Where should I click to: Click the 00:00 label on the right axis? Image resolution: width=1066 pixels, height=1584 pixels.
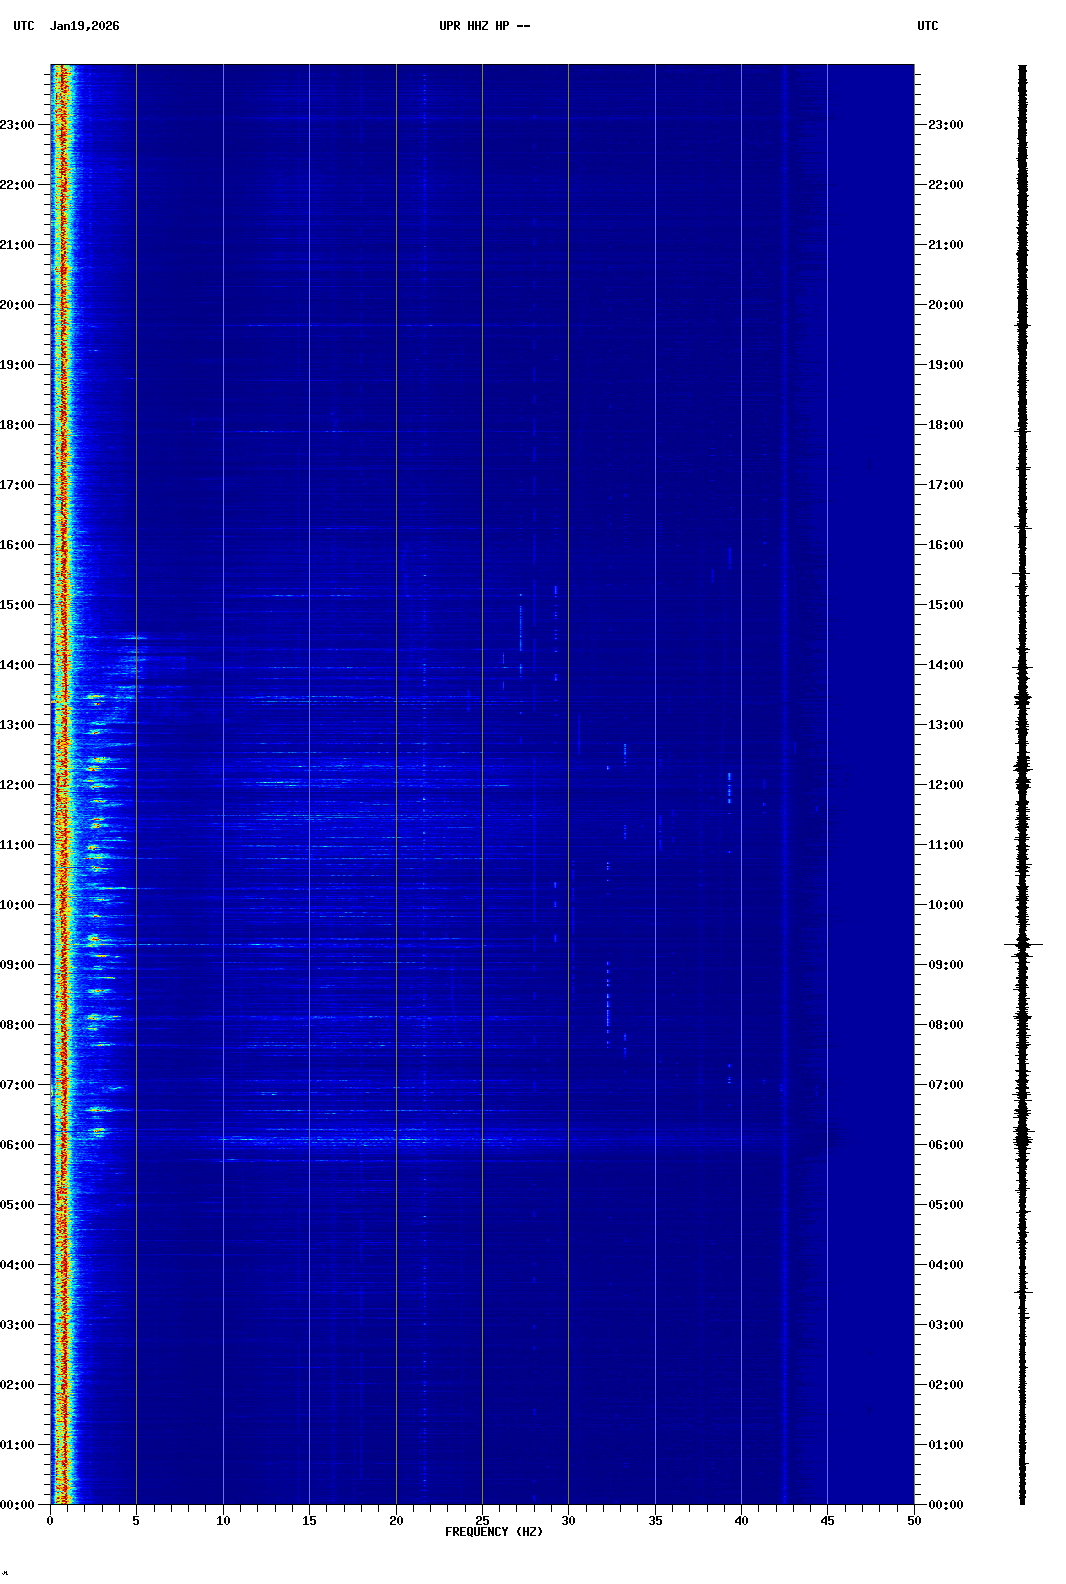click(x=945, y=1505)
